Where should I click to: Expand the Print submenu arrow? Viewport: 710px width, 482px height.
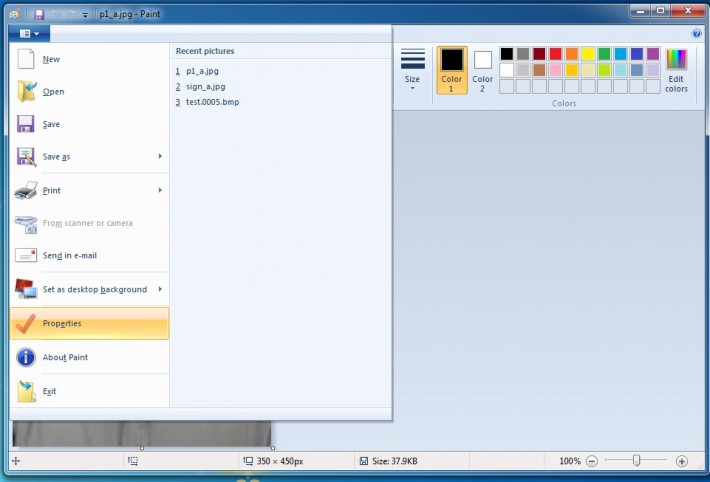[x=160, y=190]
